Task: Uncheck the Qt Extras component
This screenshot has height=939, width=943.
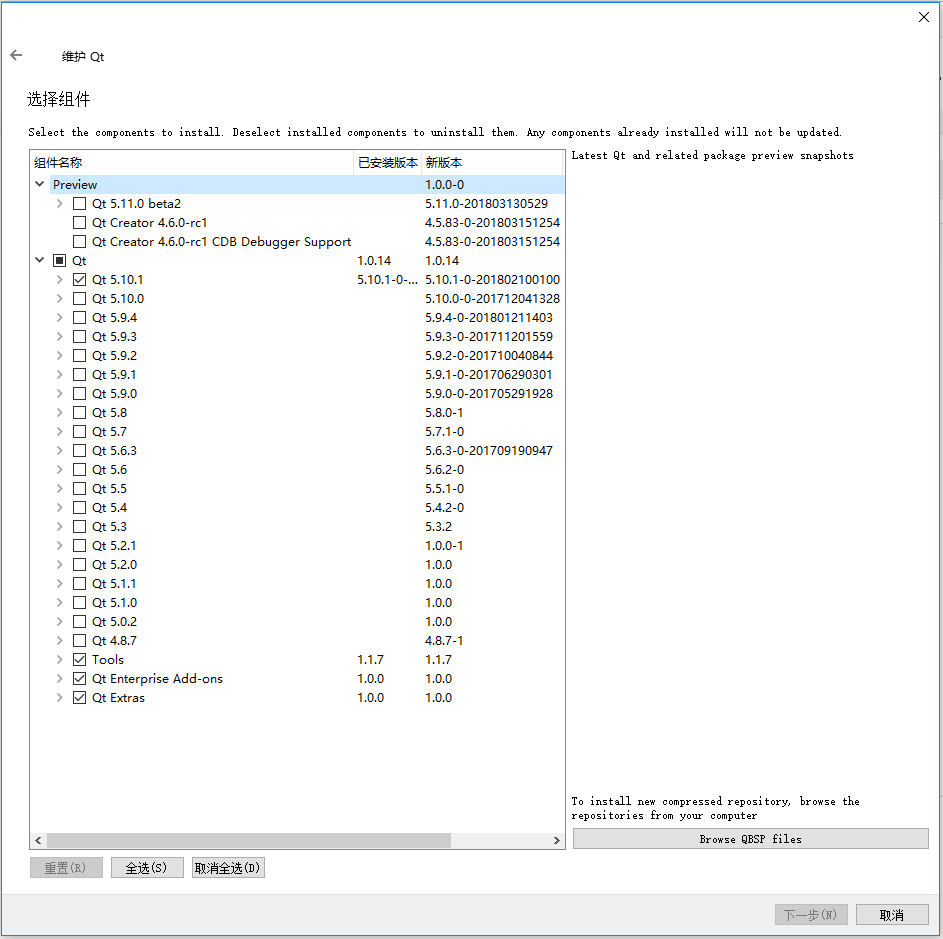Action: [x=79, y=697]
